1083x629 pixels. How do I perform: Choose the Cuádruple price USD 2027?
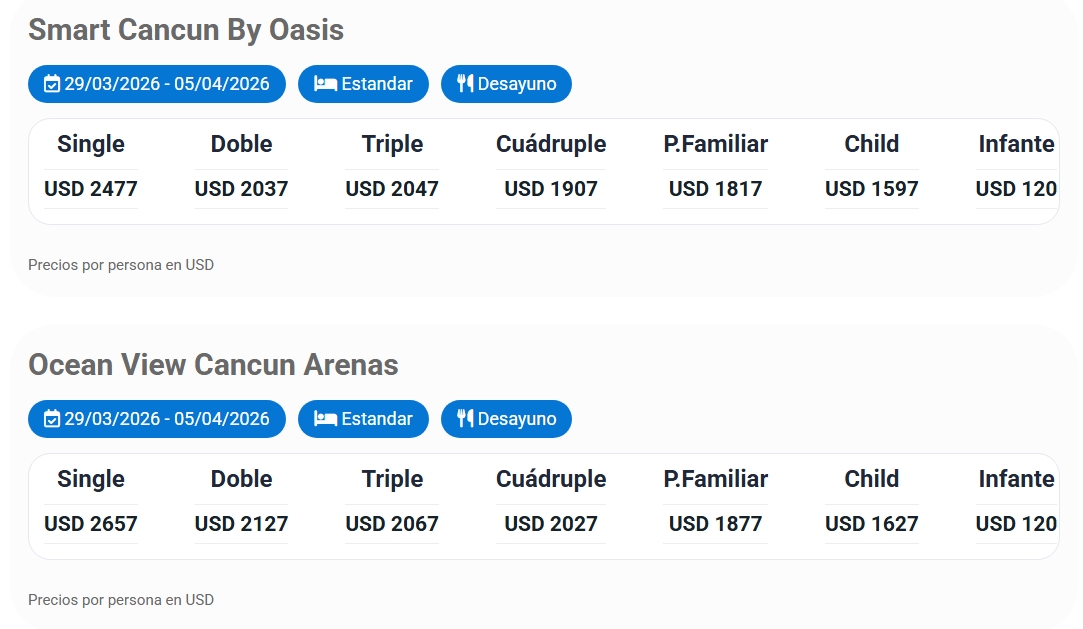pyautogui.click(x=551, y=523)
